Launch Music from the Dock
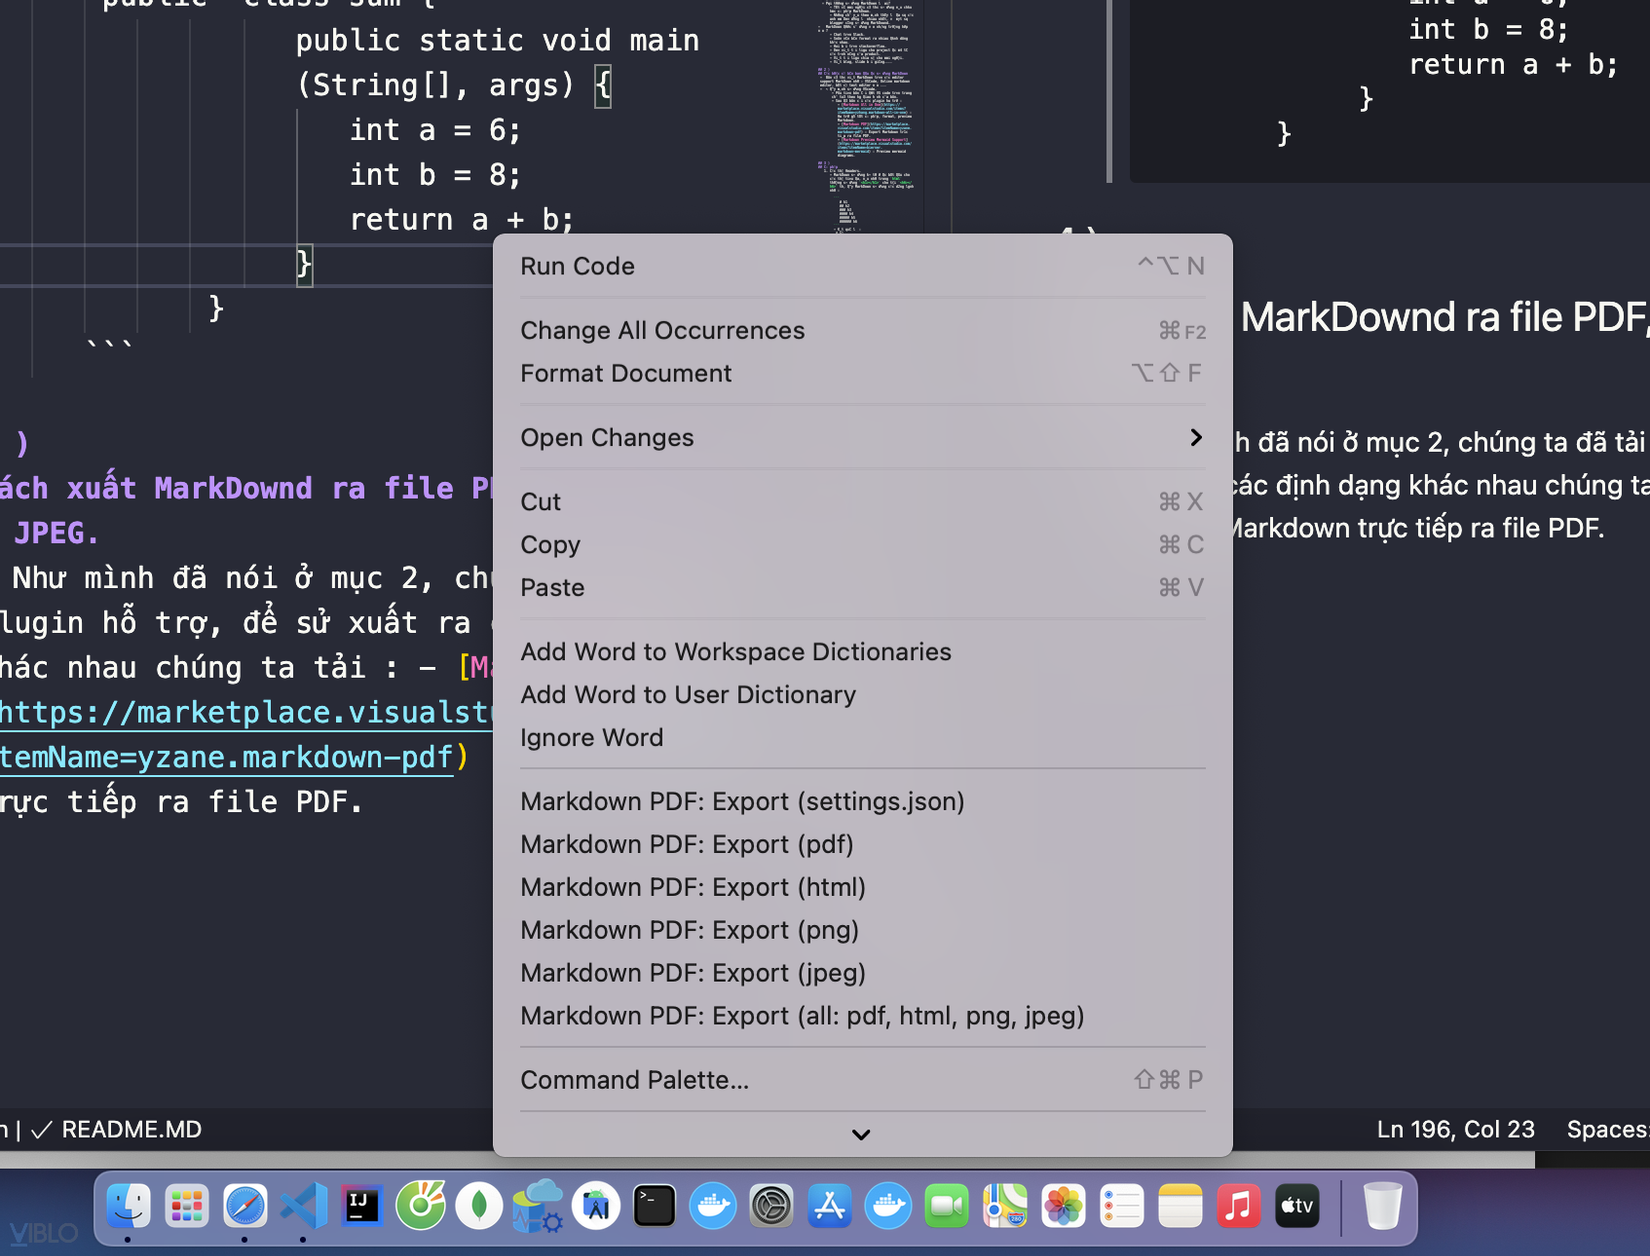Screen dimensions: 1650x1256 pyautogui.click(x=1239, y=1206)
